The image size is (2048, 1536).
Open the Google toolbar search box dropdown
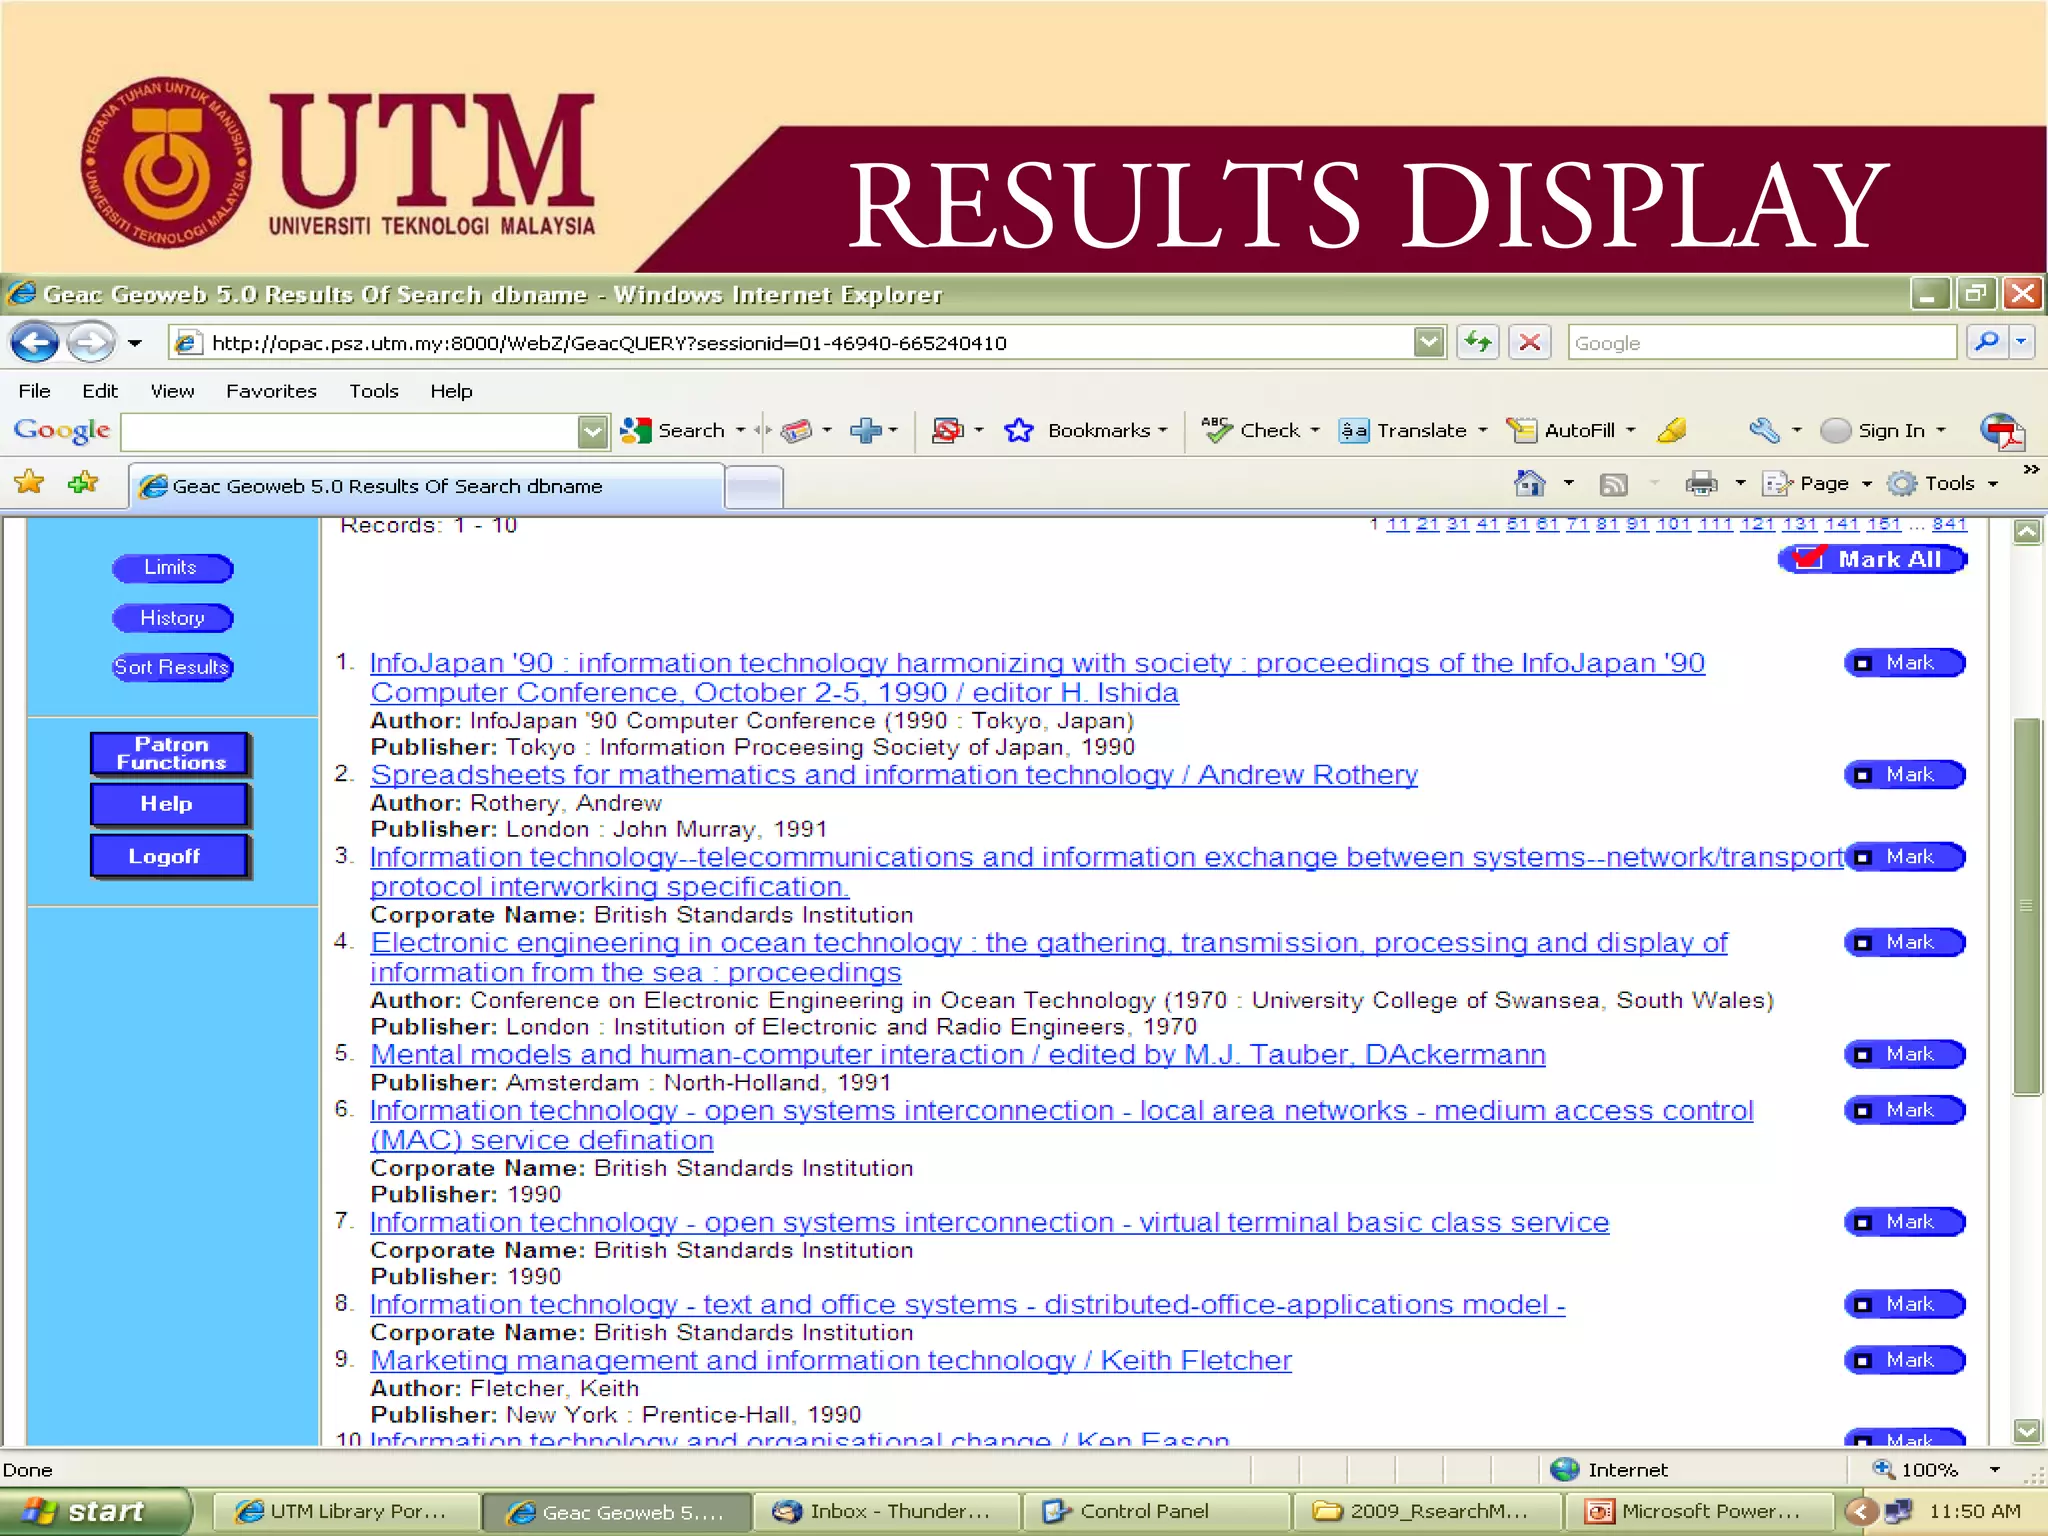tap(592, 431)
